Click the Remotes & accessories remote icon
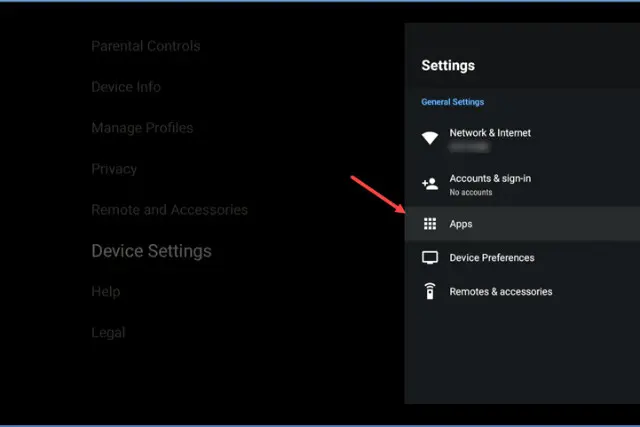 (430, 292)
